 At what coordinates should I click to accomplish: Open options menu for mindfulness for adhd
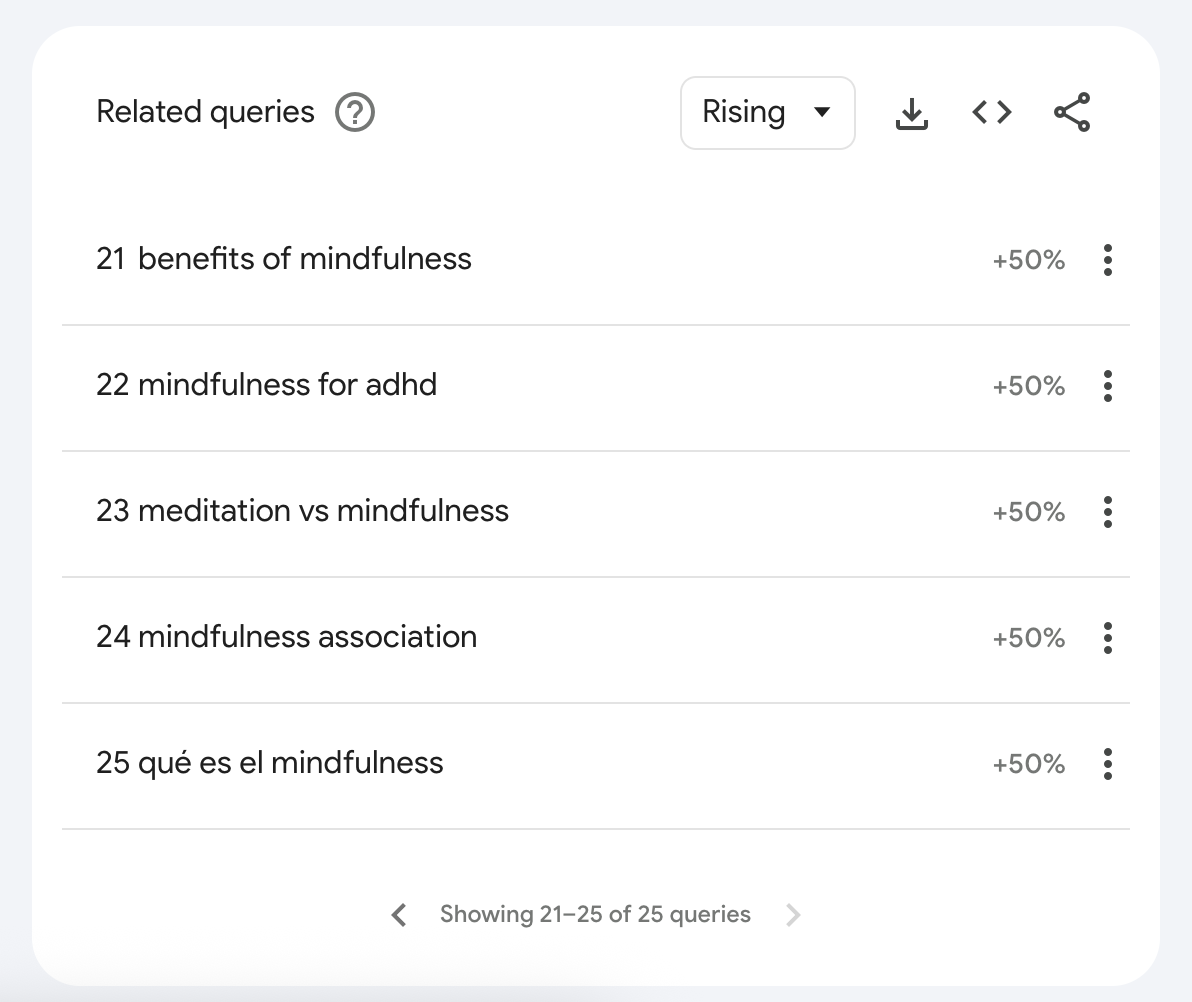(1108, 386)
